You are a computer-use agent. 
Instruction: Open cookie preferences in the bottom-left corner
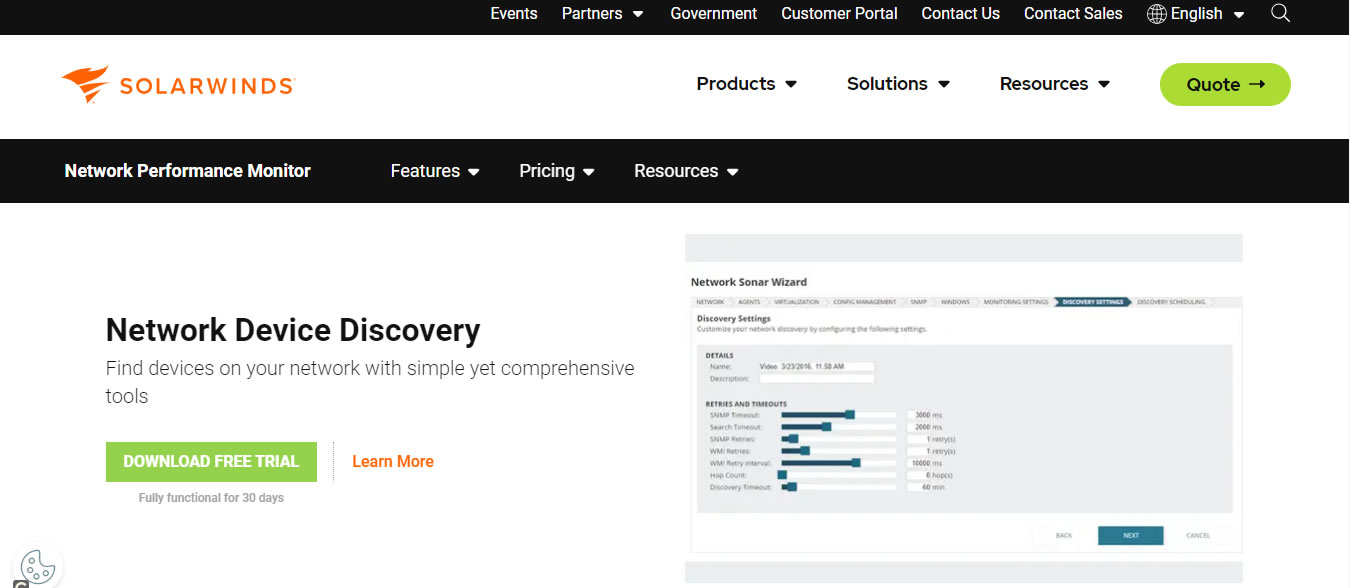[37, 567]
